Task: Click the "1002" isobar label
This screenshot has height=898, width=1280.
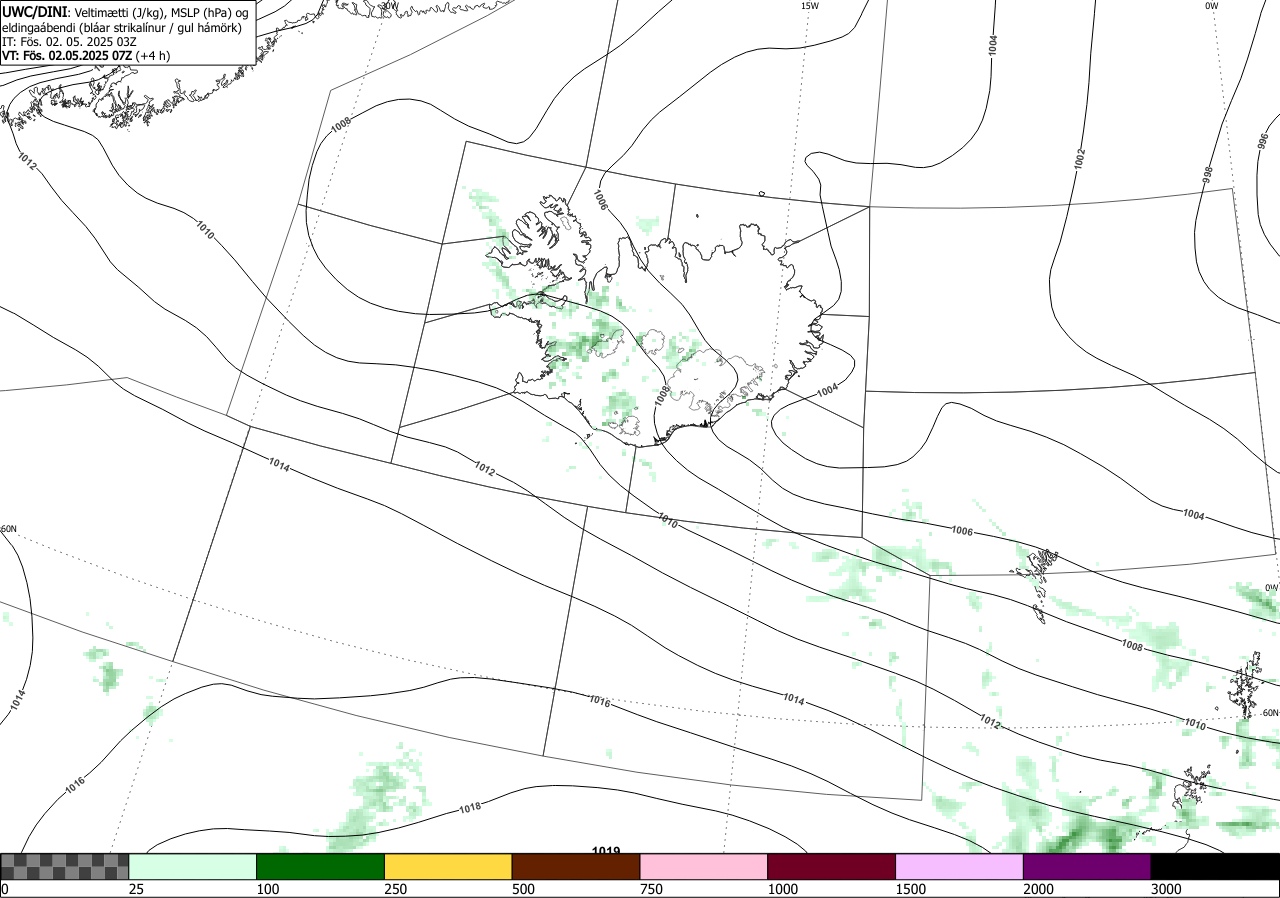Action: click(x=1079, y=159)
